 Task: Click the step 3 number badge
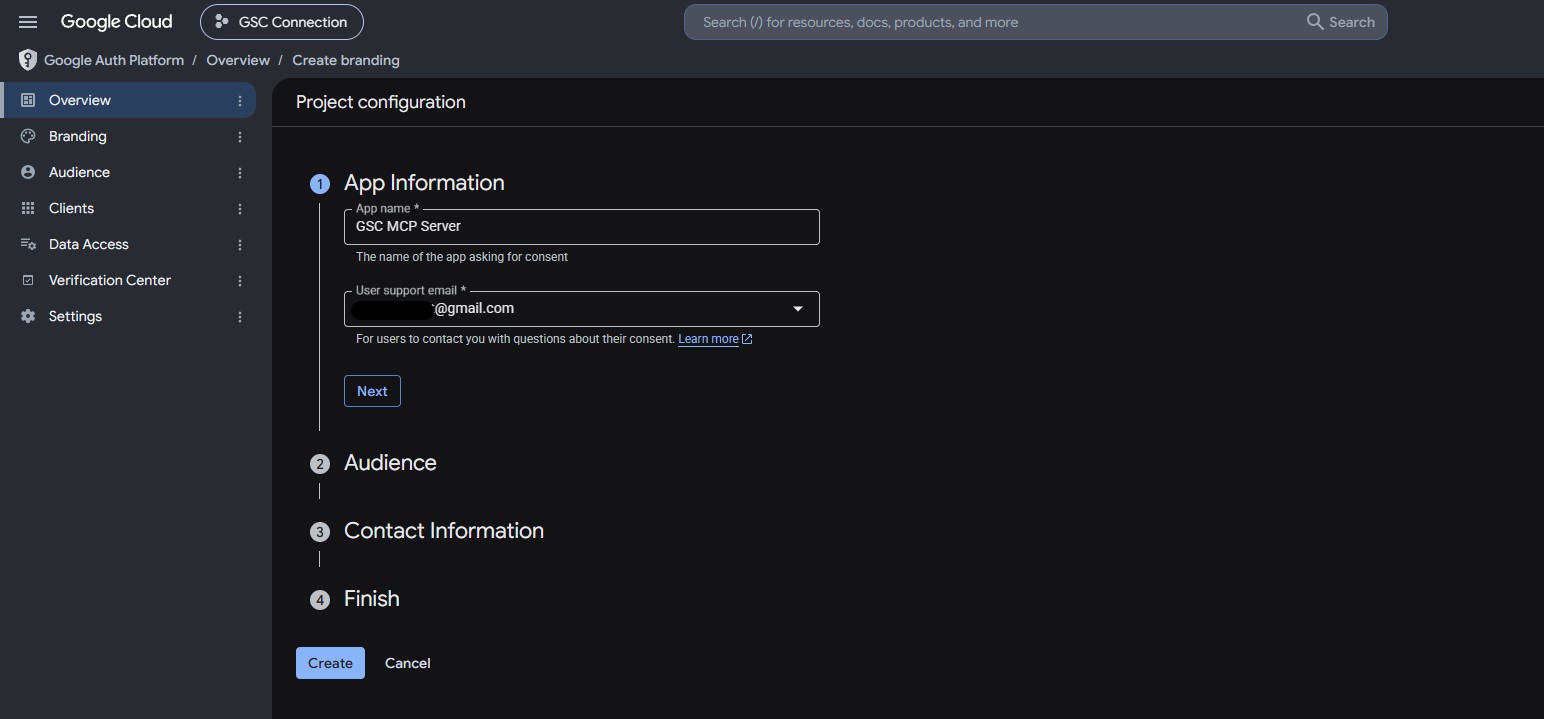tap(320, 532)
